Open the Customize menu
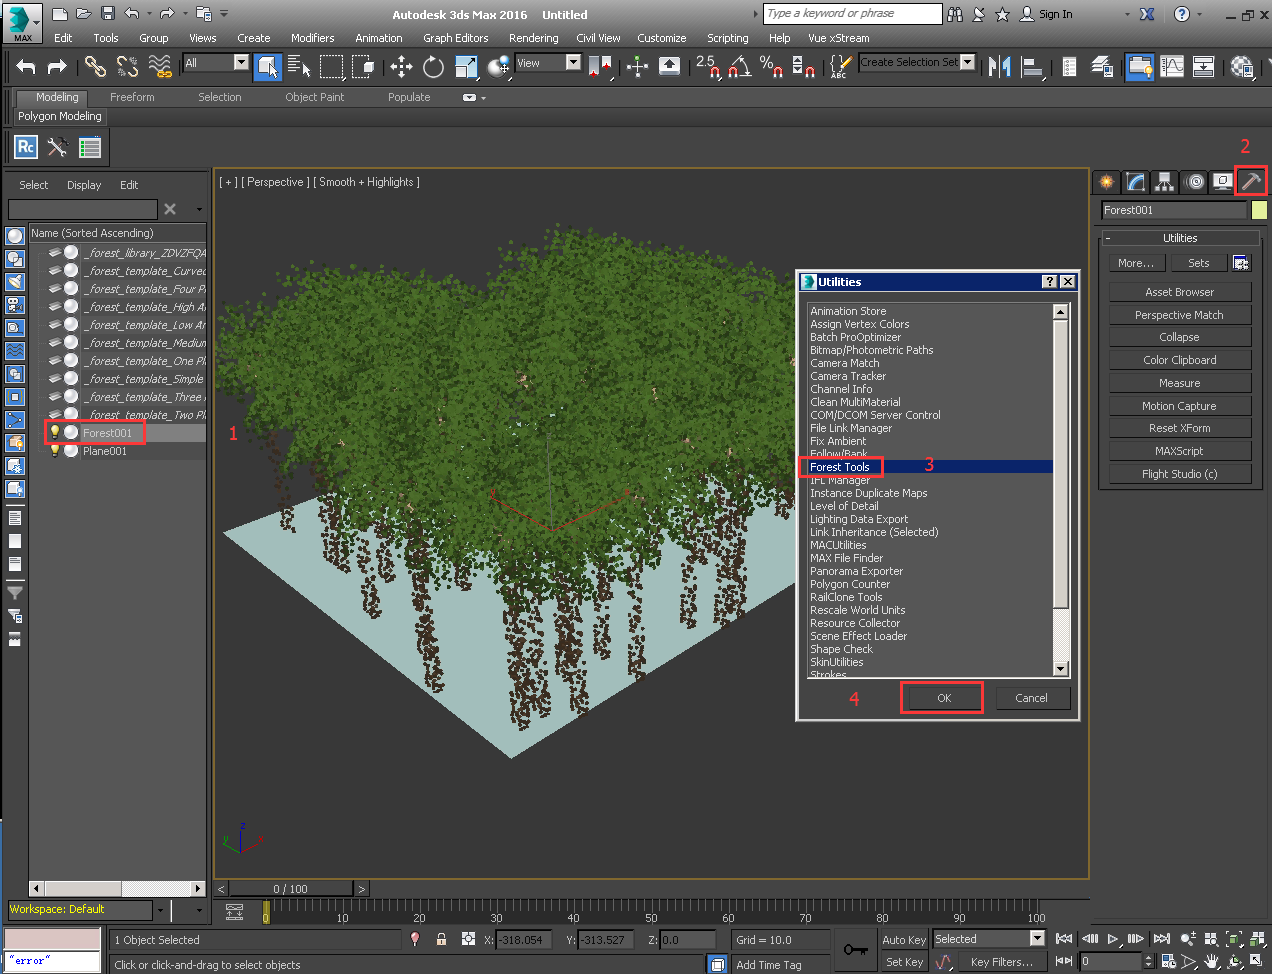 pos(661,38)
